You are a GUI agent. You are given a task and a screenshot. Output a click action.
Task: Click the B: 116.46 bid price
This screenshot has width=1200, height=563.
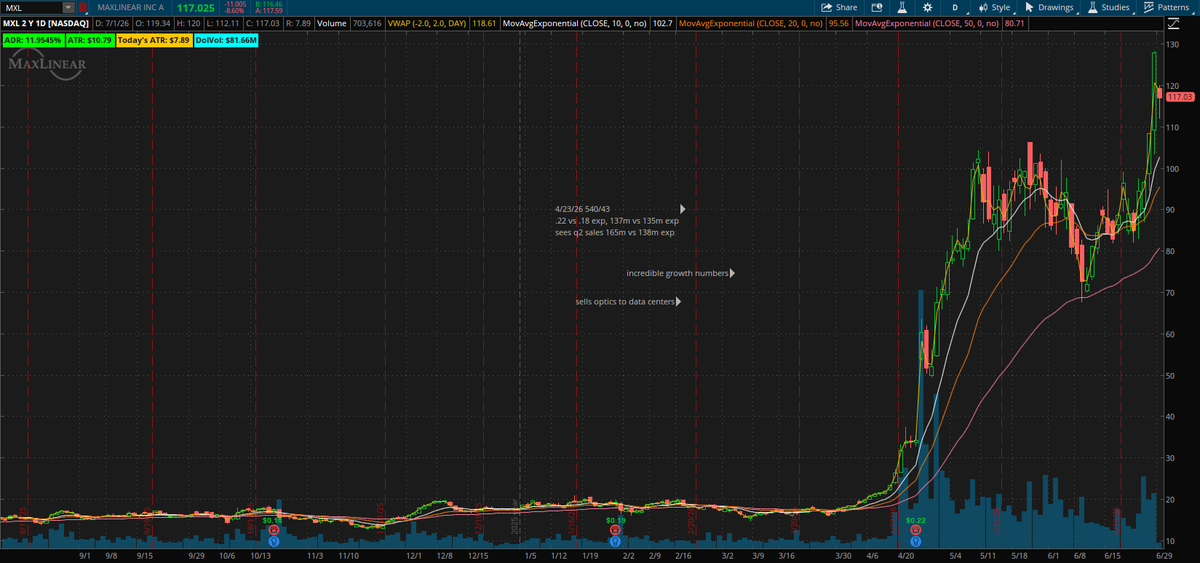pos(269,5)
